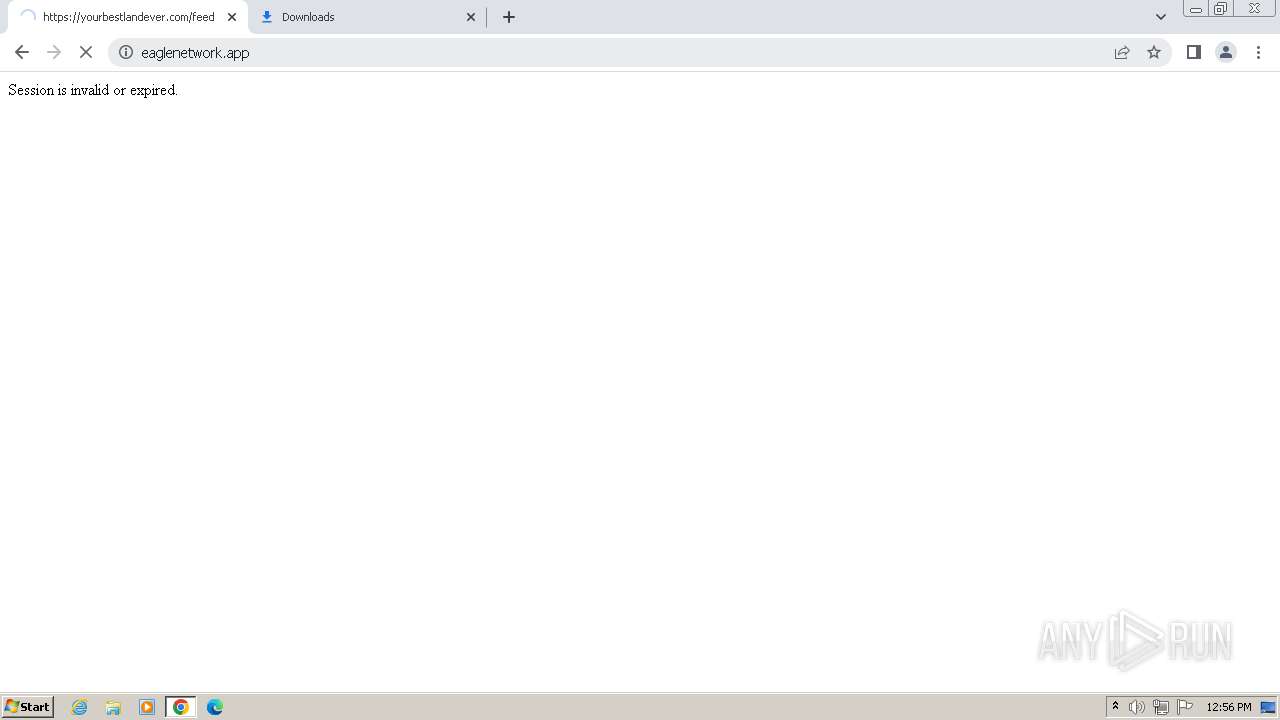Screen dimensions: 1280x720
Task: Click the 'Session is invalid or expired.' text
Action: pos(93,90)
